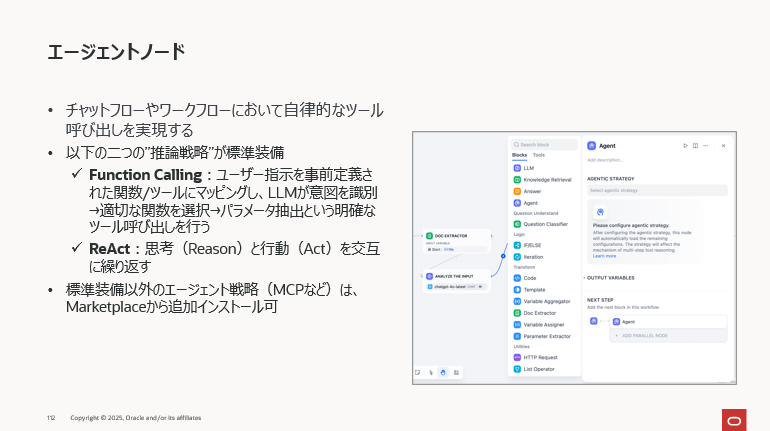Switch to the Blocks tab
This screenshot has height=431, width=770.
(x=519, y=155)
